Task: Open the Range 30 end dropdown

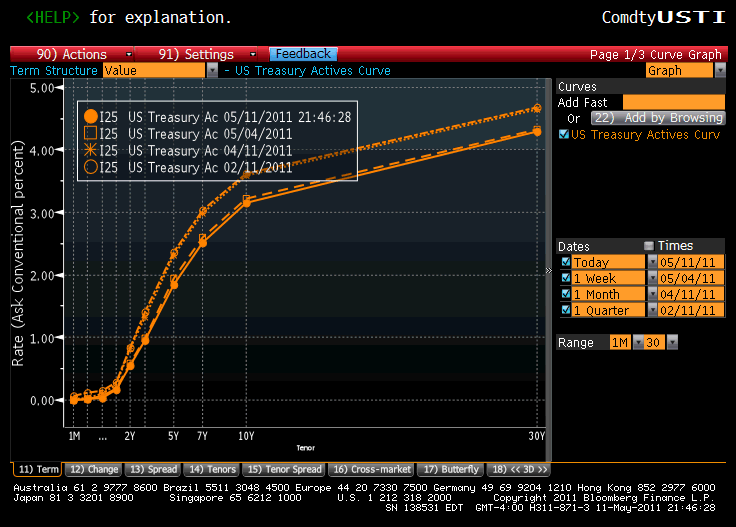Action: [x=672, y=343]
